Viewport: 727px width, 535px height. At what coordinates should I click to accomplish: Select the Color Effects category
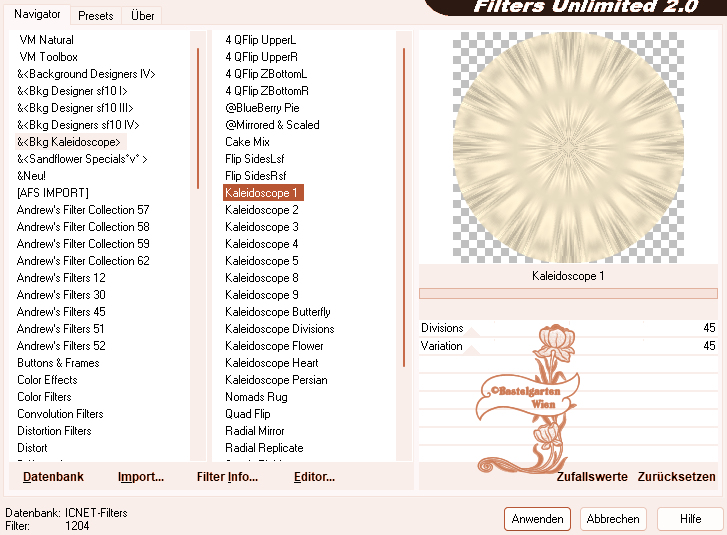click(47, 380)
